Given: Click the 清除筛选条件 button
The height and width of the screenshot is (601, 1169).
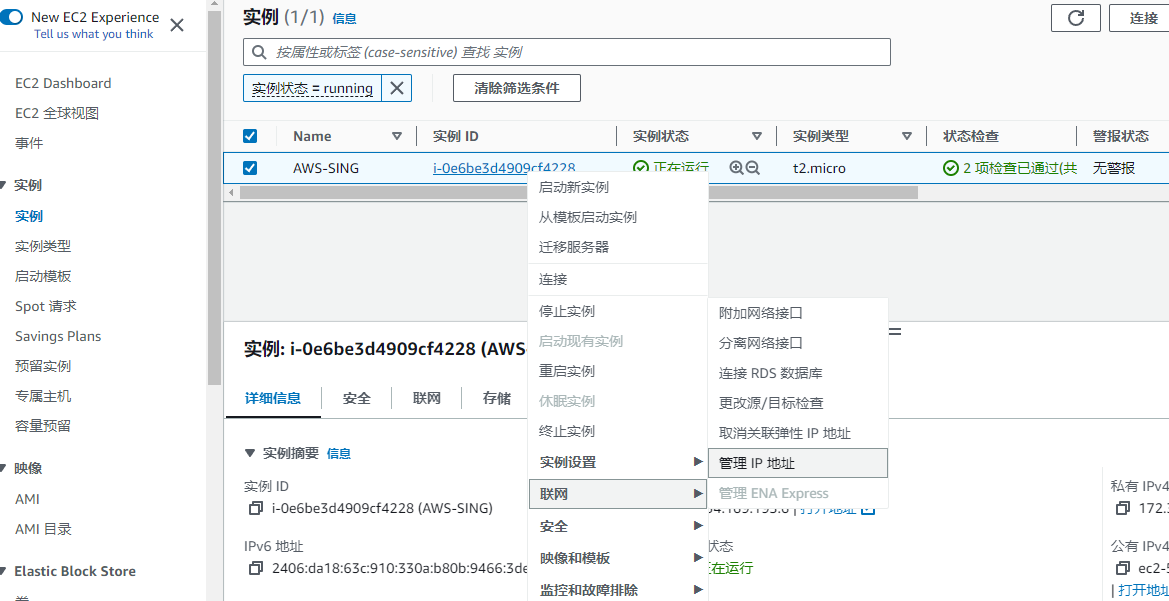Looking at the screenshot, I should [516, 88].
